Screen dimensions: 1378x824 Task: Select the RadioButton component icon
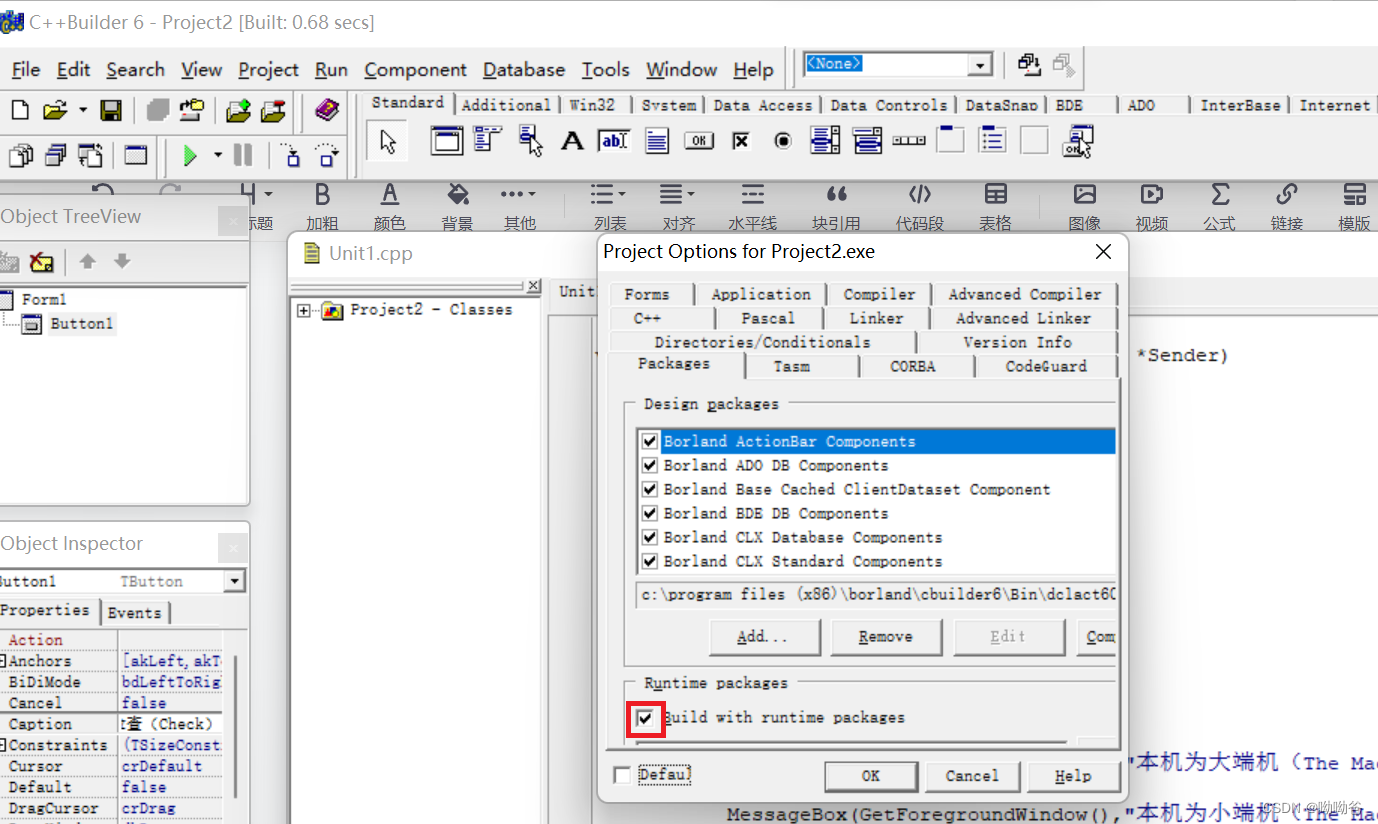(783, 141)
